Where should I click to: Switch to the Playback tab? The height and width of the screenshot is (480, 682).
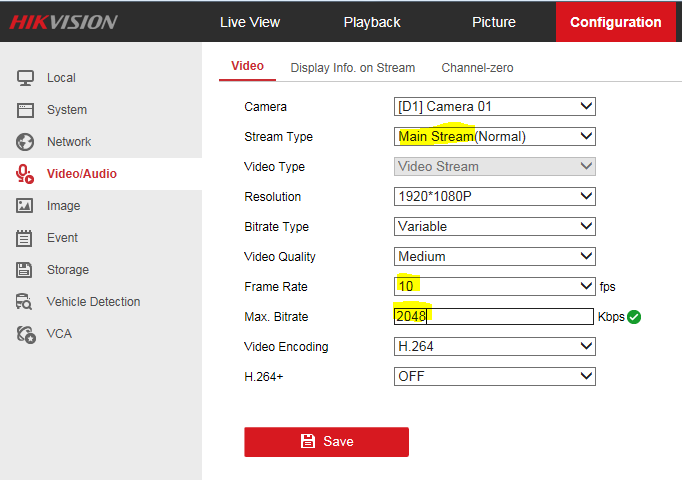coord(372,22)
